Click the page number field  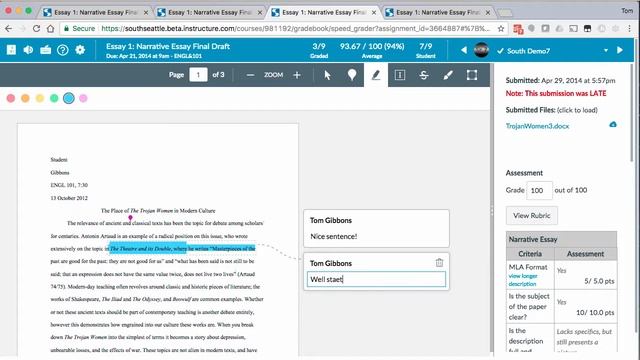click(198, 75)
